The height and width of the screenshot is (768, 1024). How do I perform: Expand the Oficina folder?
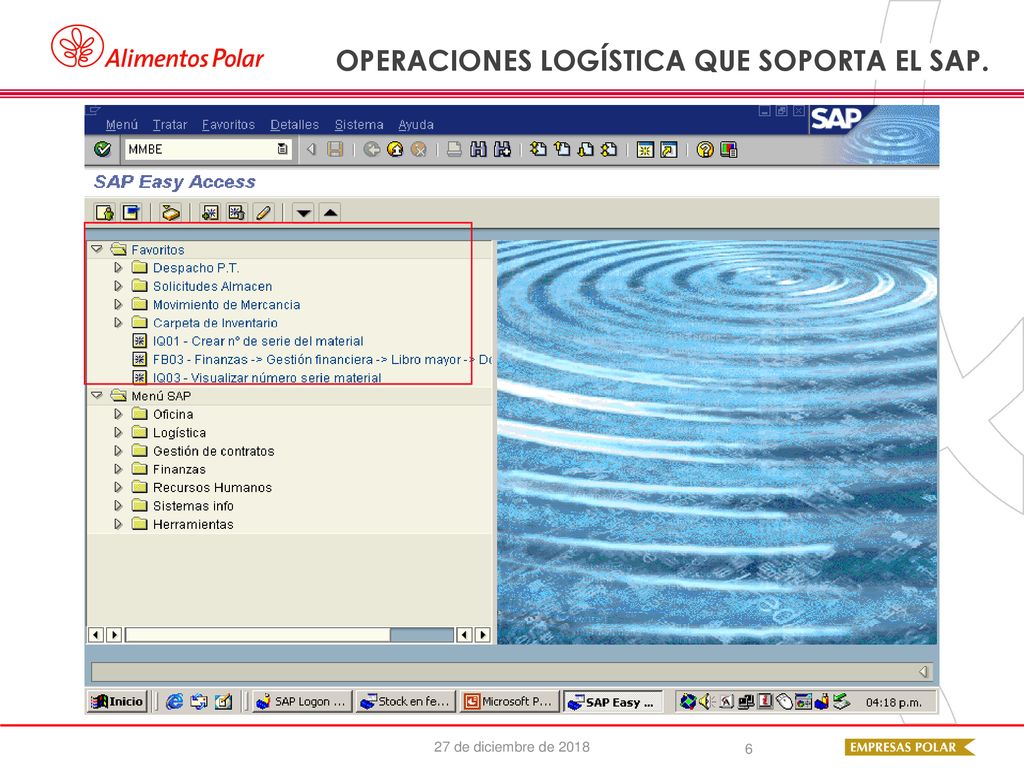point(118,414)
